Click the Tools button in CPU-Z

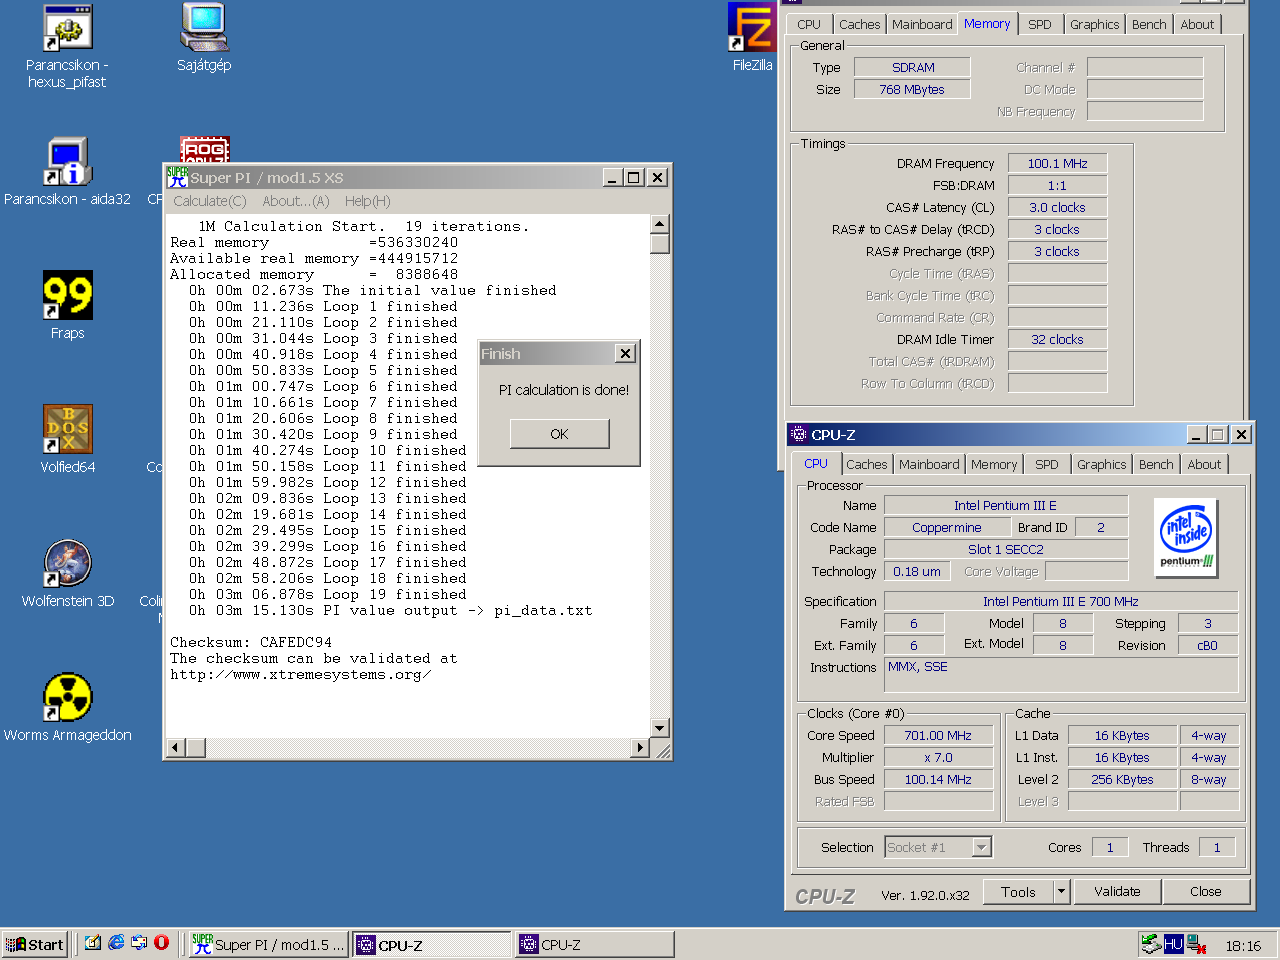1018,891
